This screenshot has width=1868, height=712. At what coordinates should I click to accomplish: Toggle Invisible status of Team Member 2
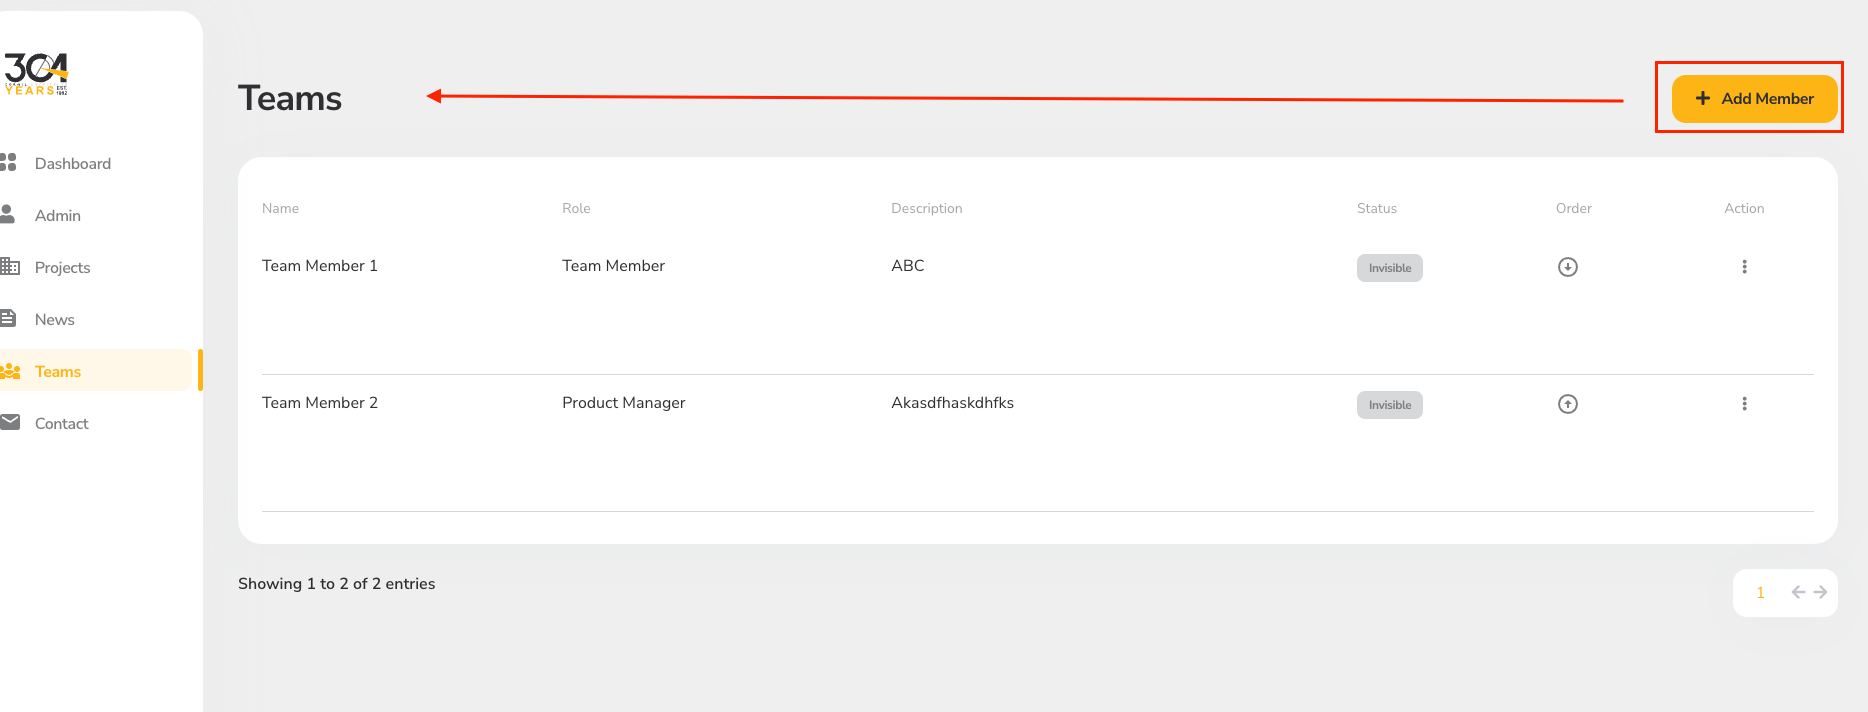click(x=1389, y=405)
